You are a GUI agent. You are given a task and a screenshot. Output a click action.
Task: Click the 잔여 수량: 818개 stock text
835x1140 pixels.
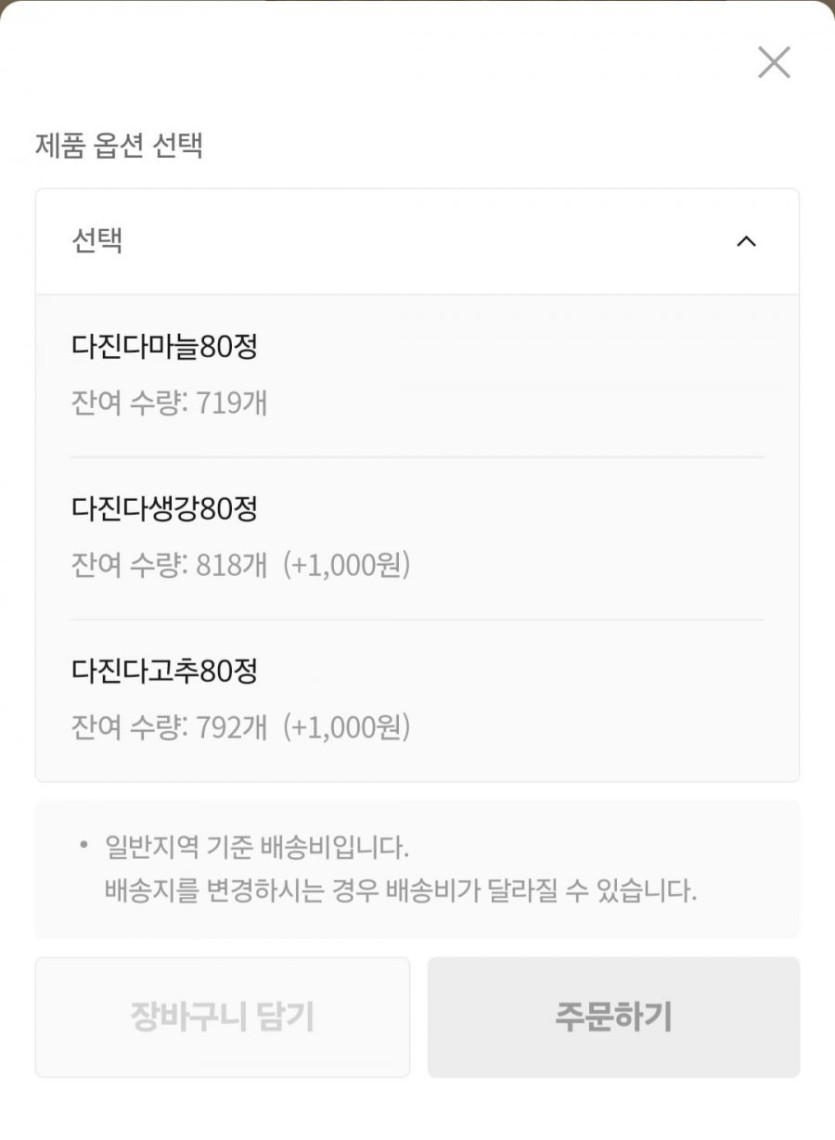pos(169,565)
